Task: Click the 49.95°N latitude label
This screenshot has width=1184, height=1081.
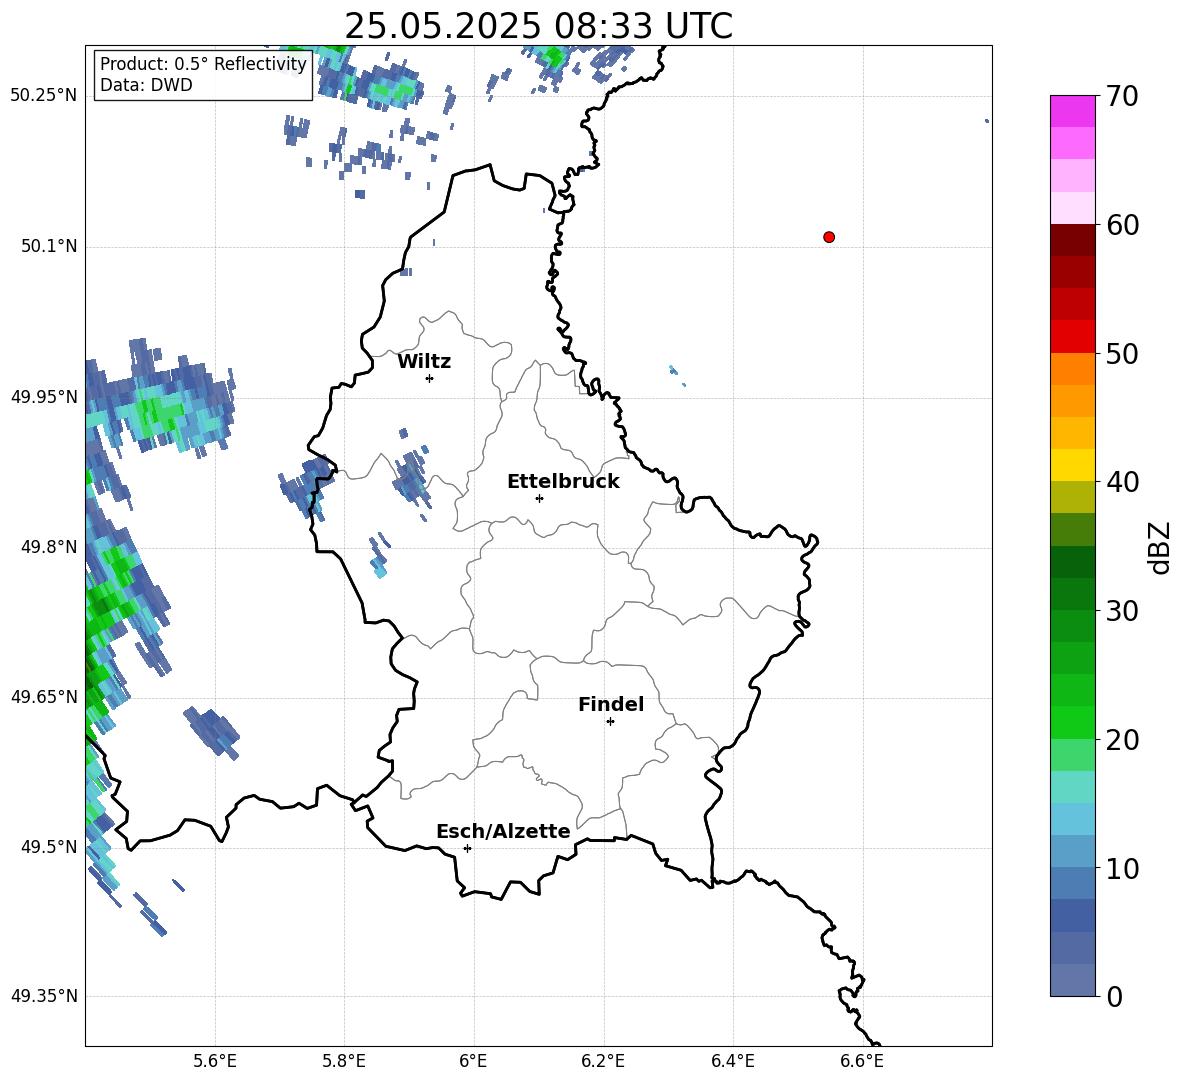Action: [x=44, y=396]
